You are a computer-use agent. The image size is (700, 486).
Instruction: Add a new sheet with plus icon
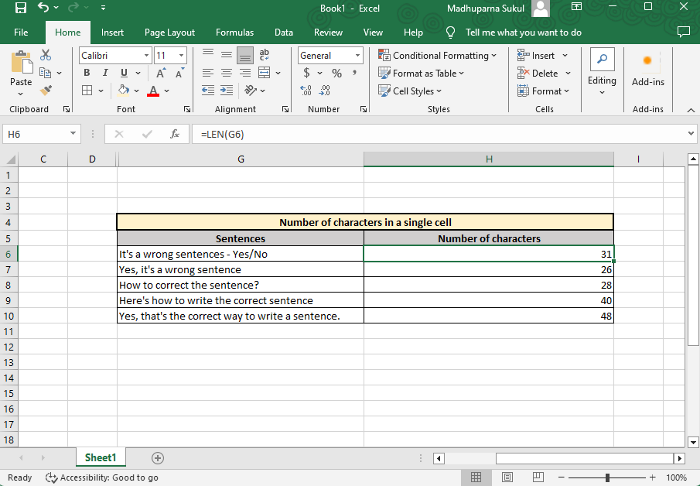(157, 458)
